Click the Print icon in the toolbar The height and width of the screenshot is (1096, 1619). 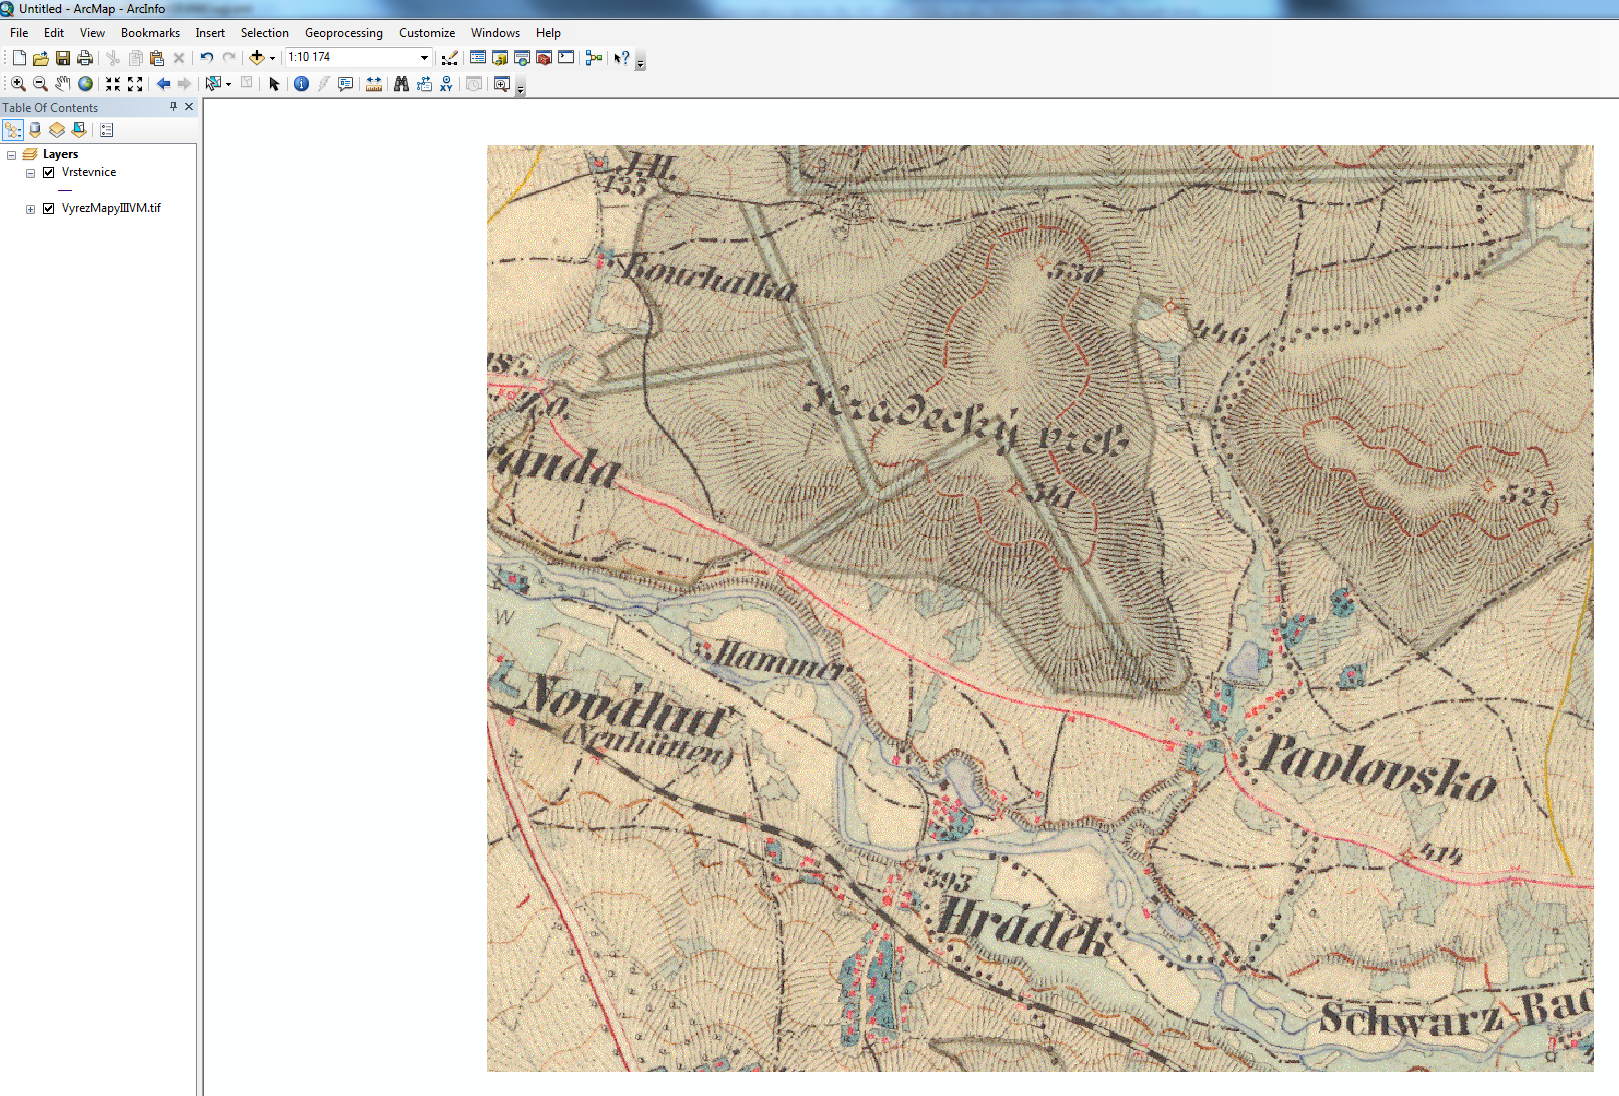pos(85,58)
